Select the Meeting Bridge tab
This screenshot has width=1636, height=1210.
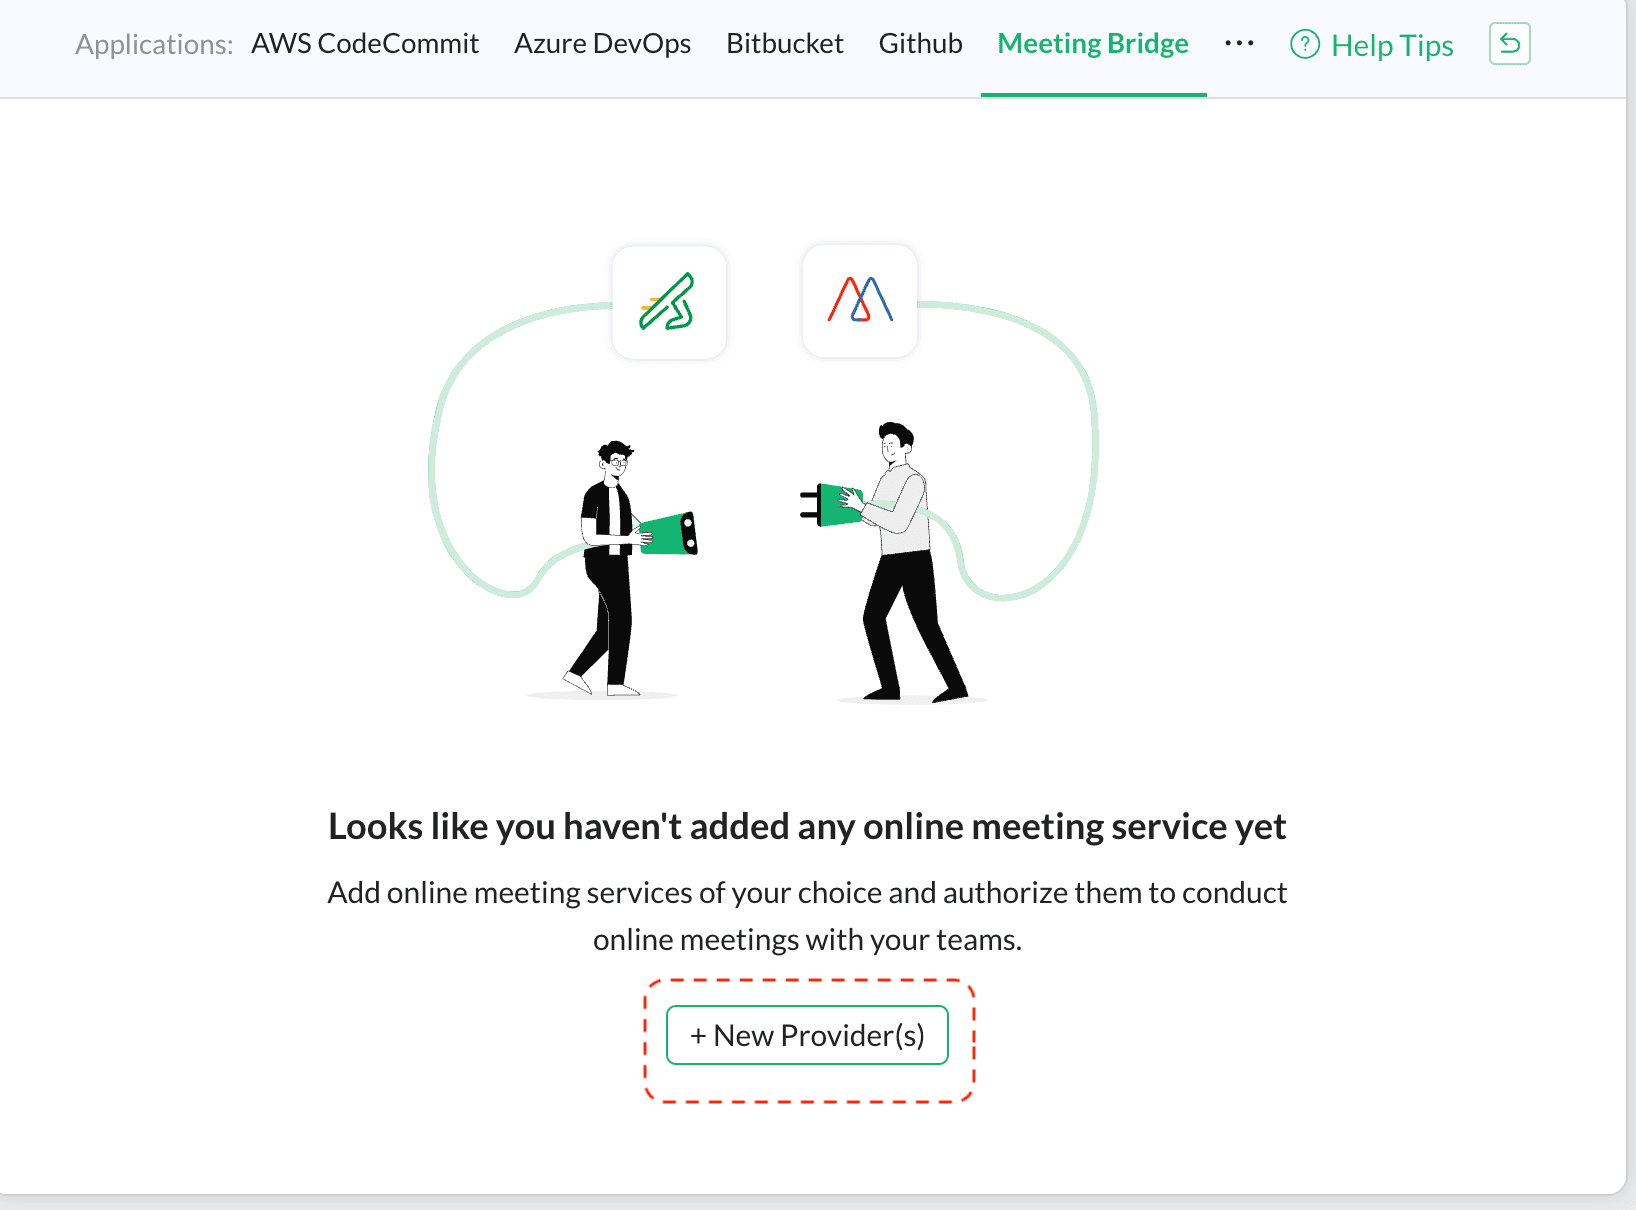1093,44
